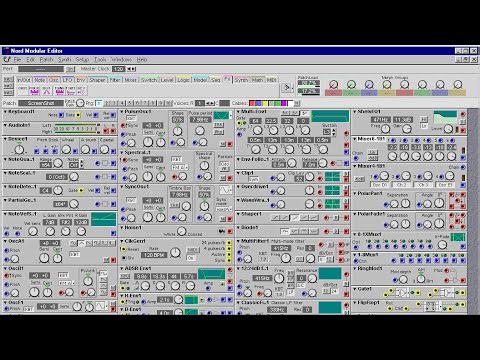This screenshot has width=480, height=360.
Task: Open the File menu
Action: click(x=17, y=59)
